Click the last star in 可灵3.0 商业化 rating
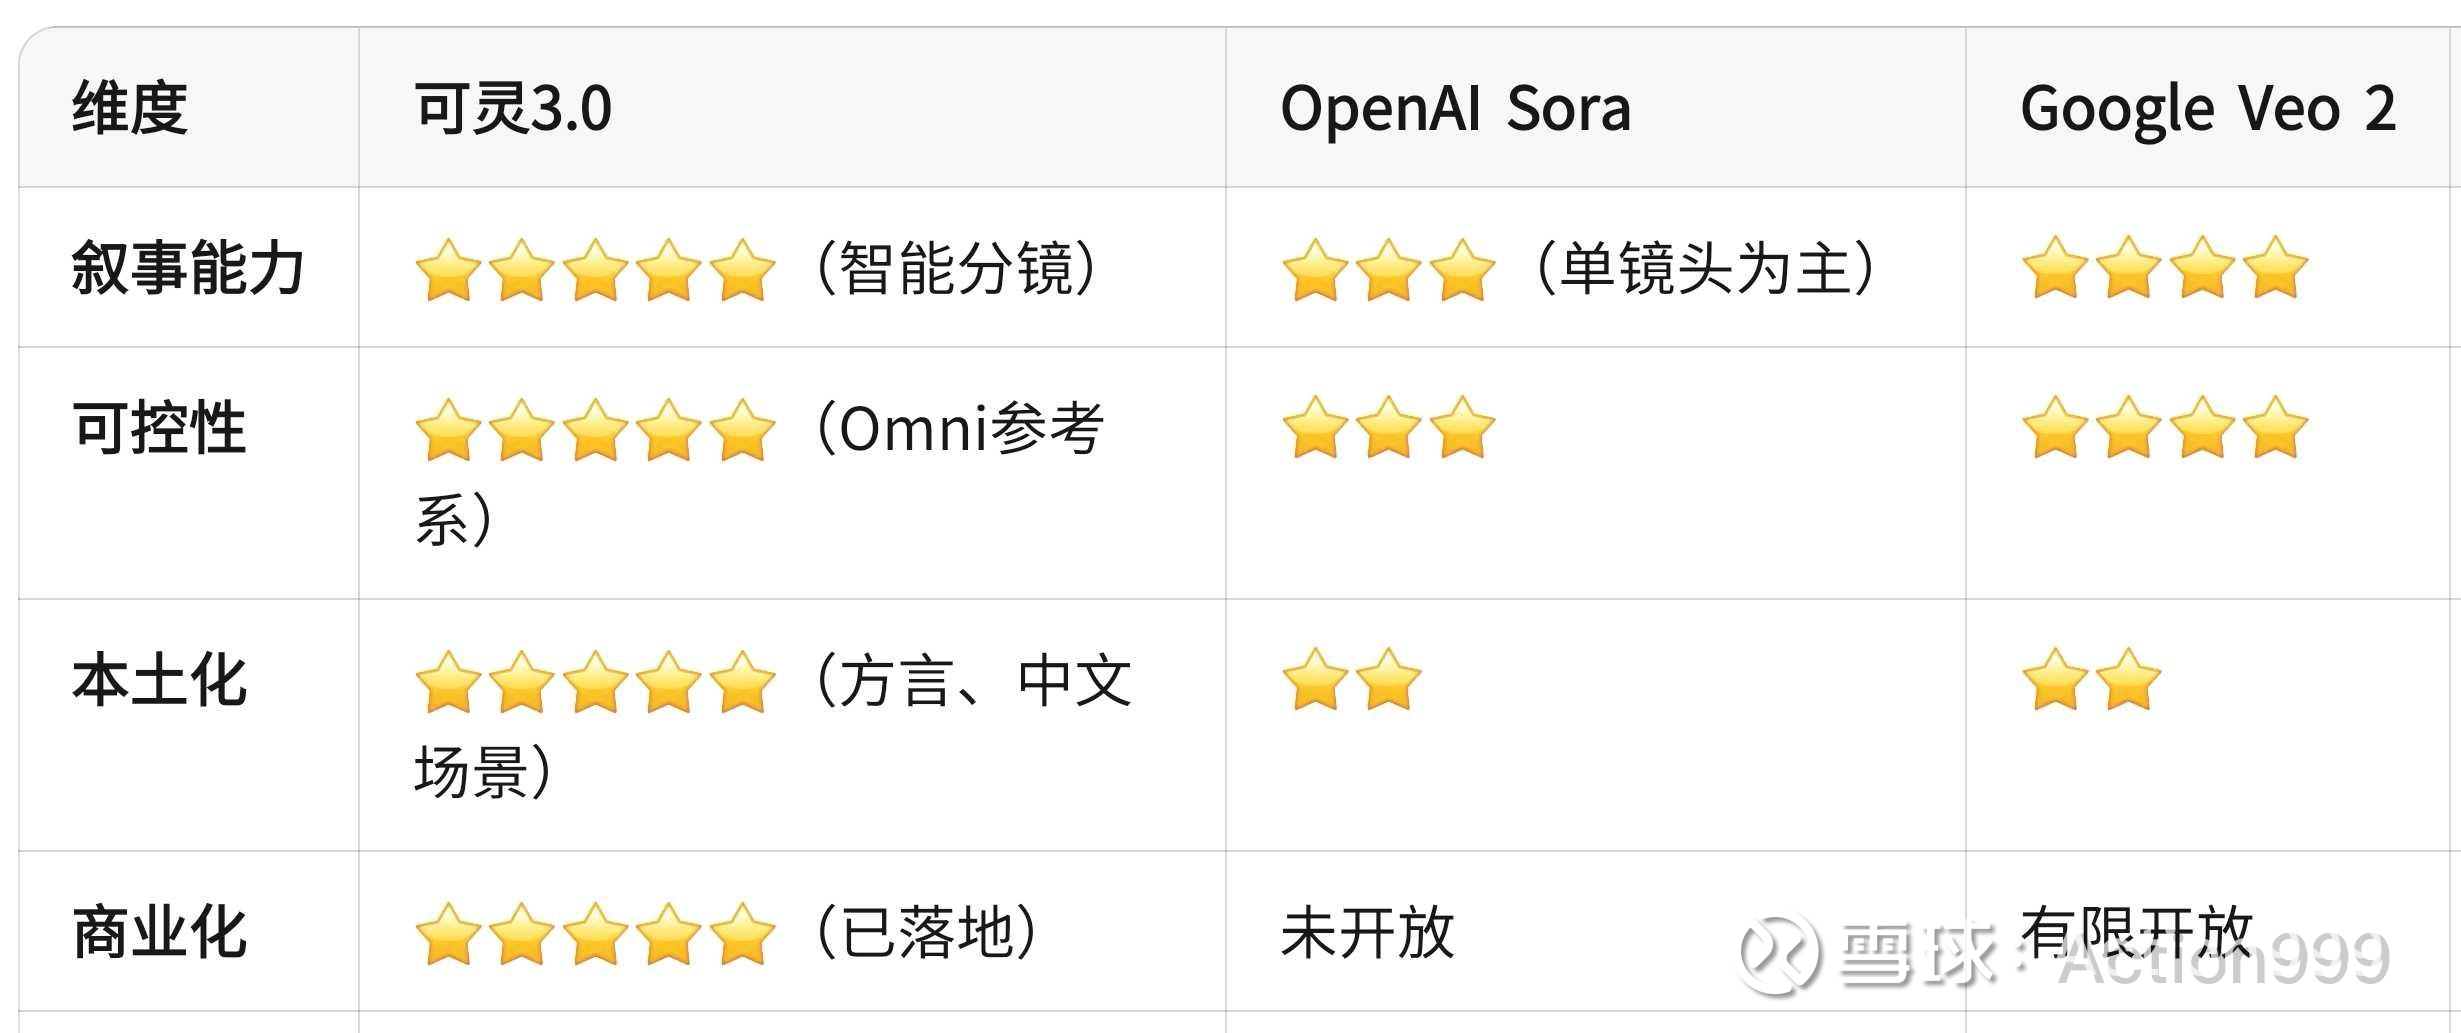Screen dimensions: 2461x1033 (x=742, y=934)
